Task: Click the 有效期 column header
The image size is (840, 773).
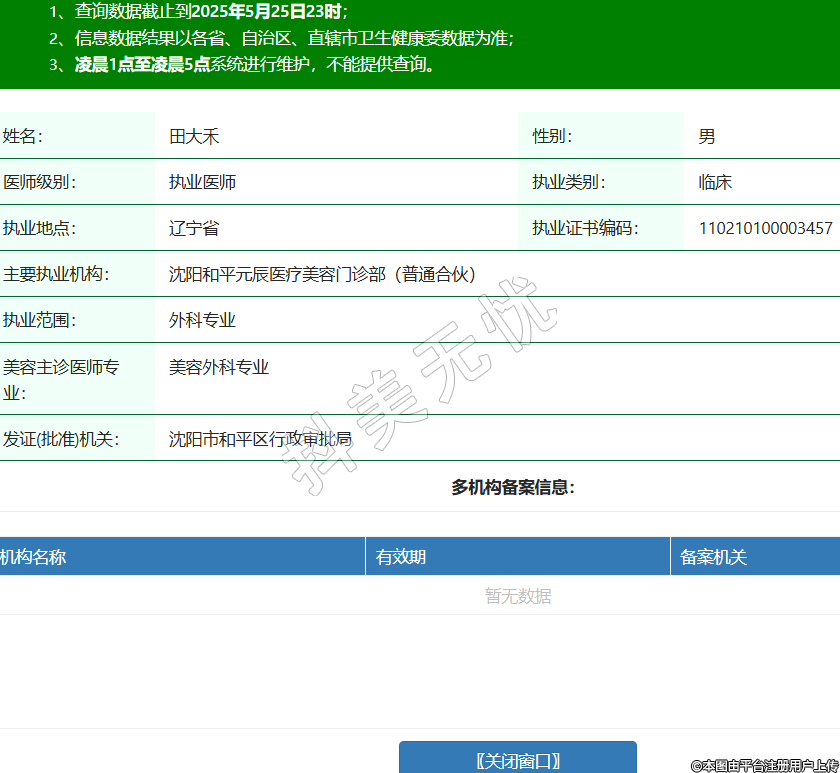Action: click(x=401, y=557)
